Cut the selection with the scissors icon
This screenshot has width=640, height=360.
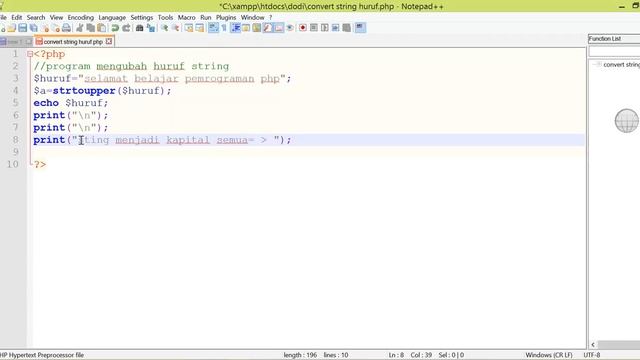click(x=80, y=28)
